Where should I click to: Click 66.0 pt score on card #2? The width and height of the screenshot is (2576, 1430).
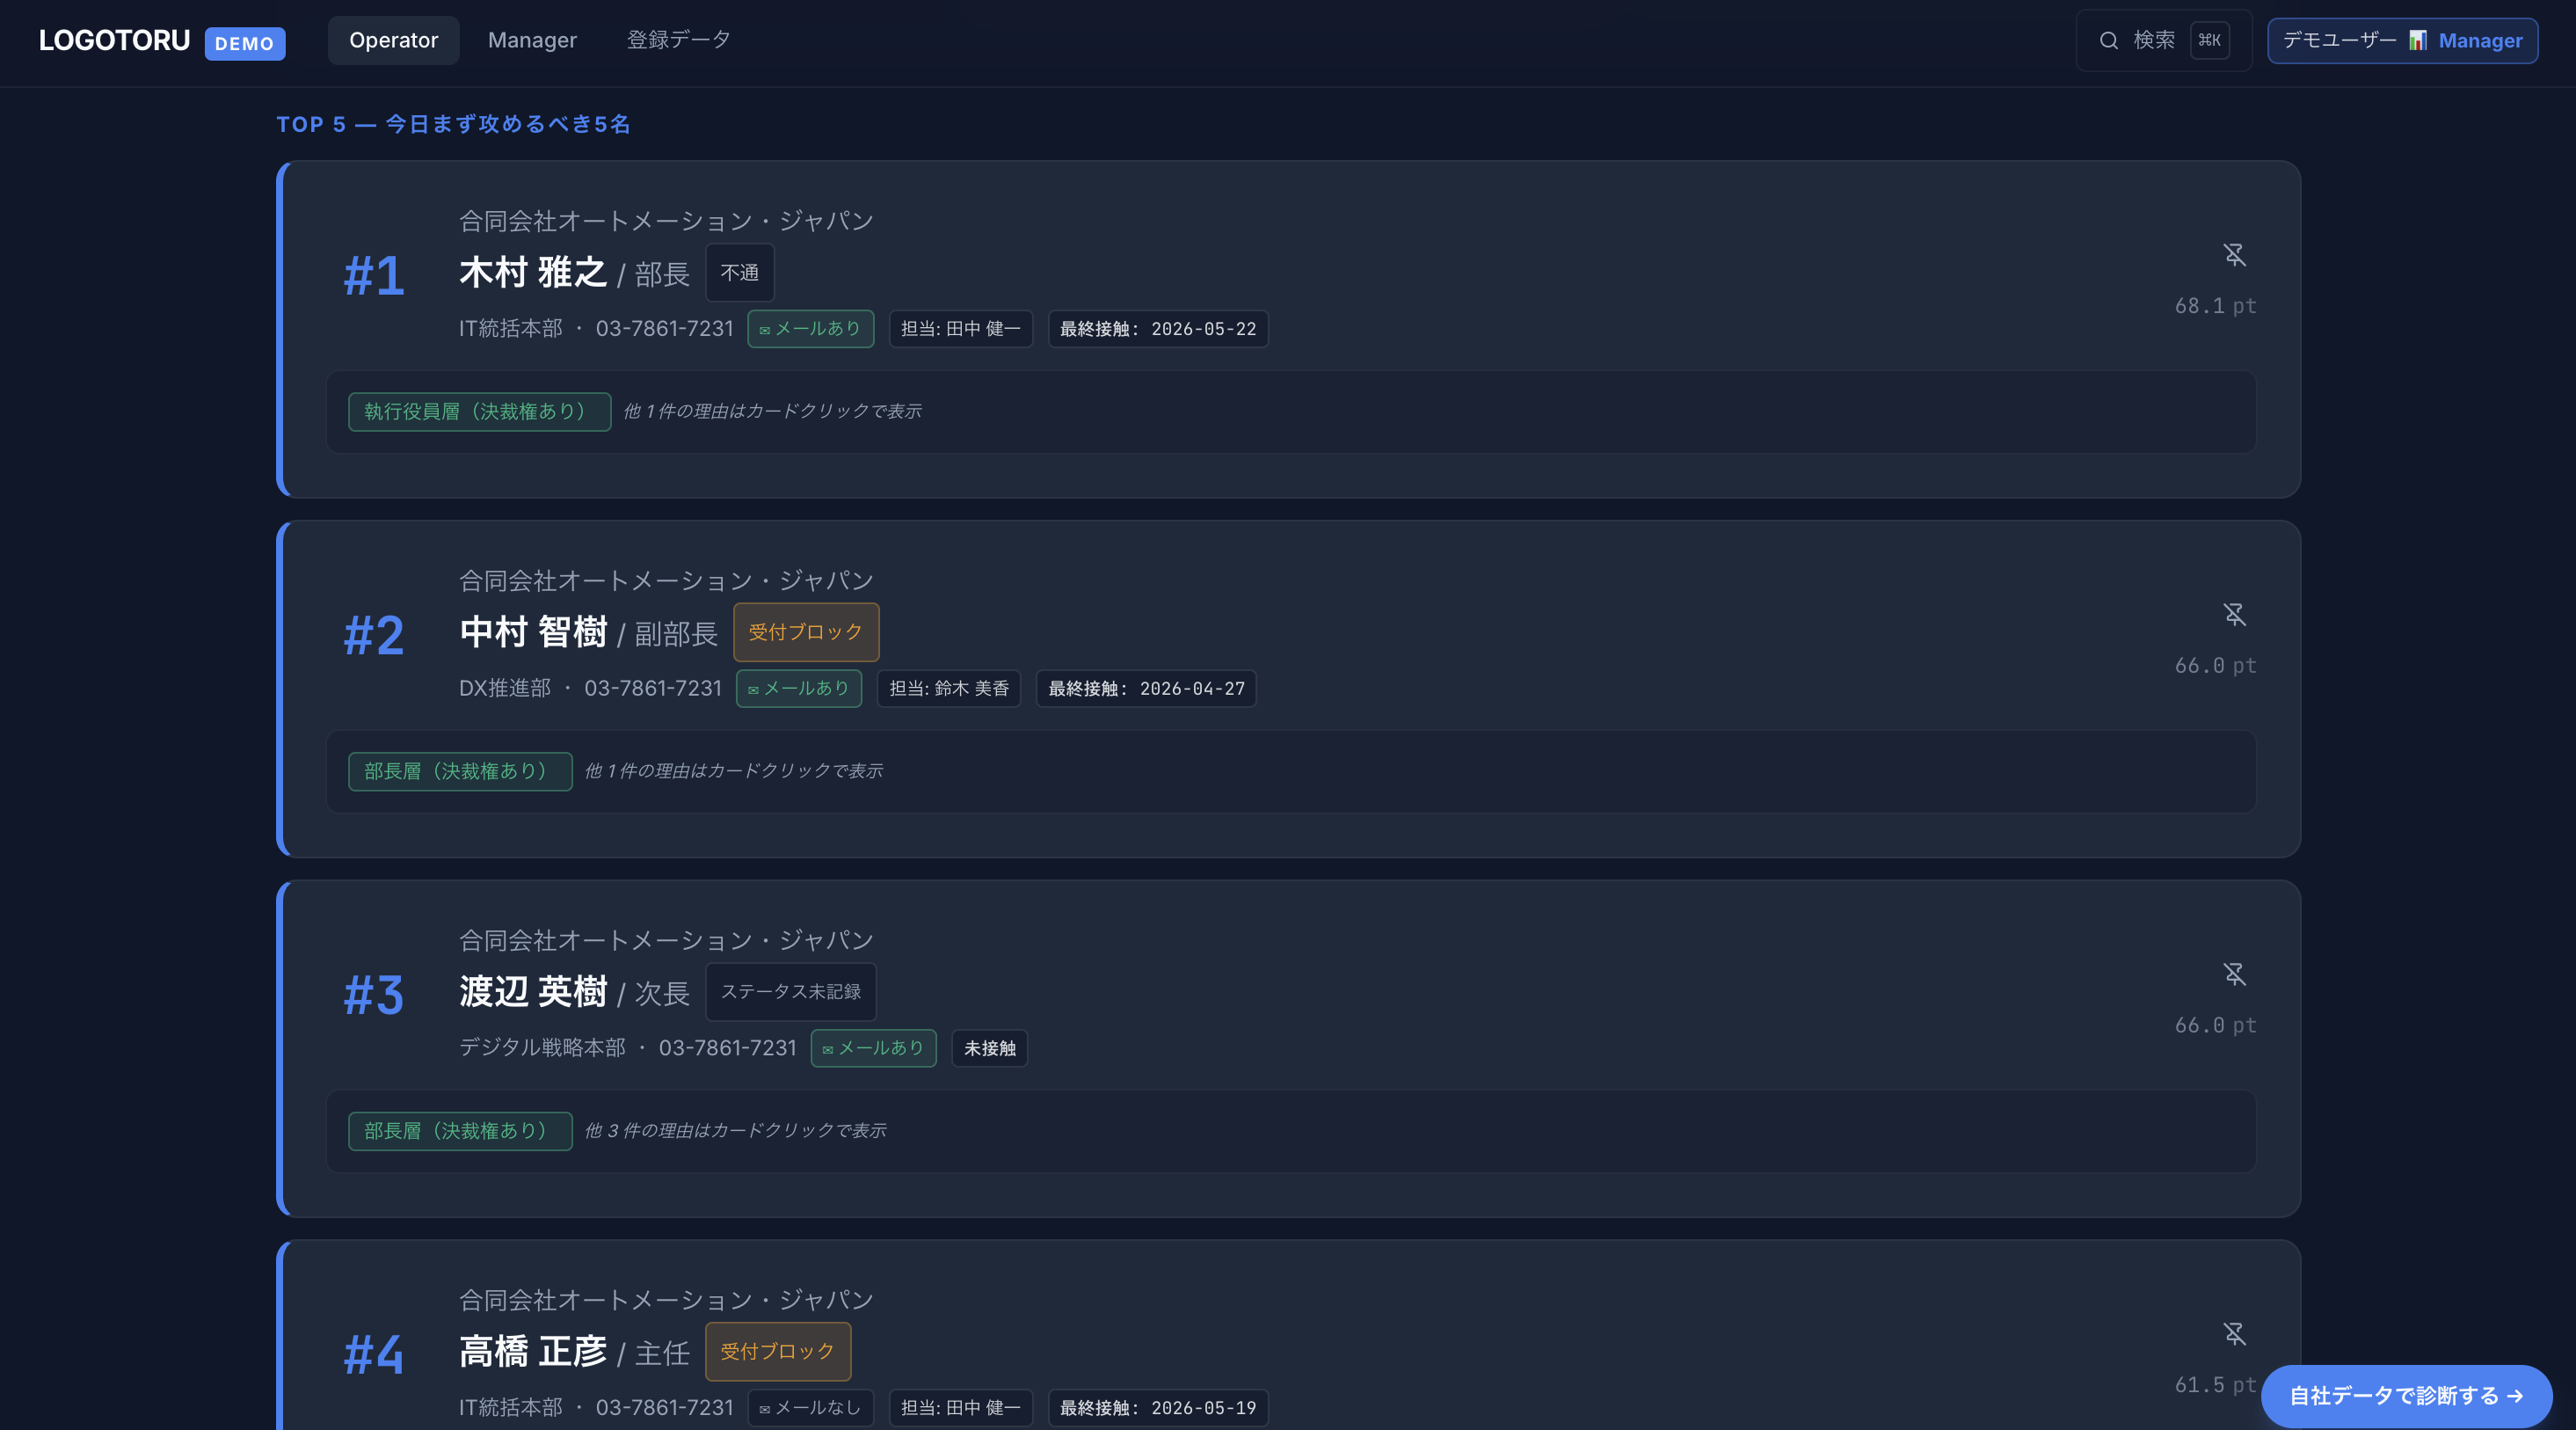pos(2215,665)
